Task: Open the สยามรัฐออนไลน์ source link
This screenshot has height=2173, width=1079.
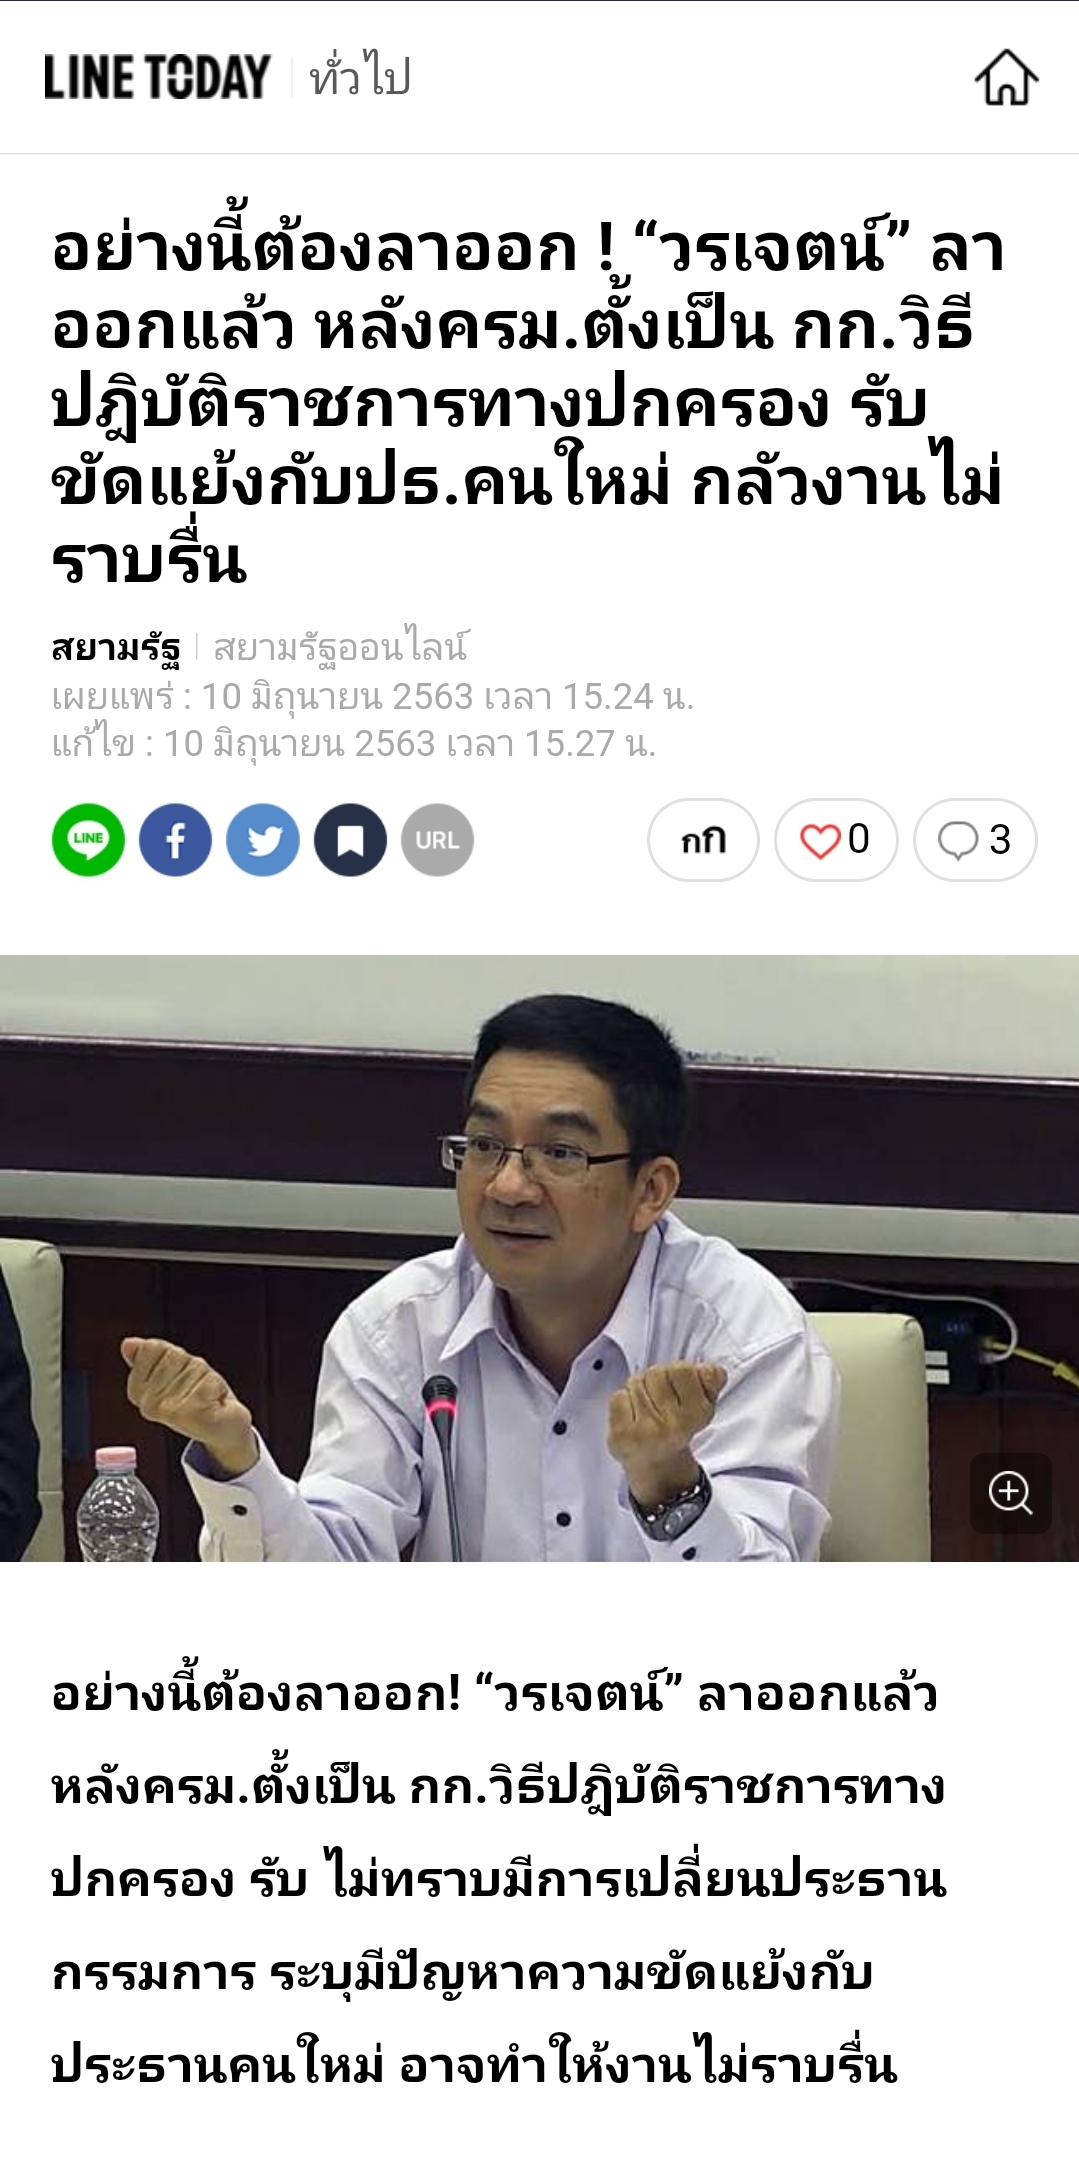Action: tap(340, 648)
